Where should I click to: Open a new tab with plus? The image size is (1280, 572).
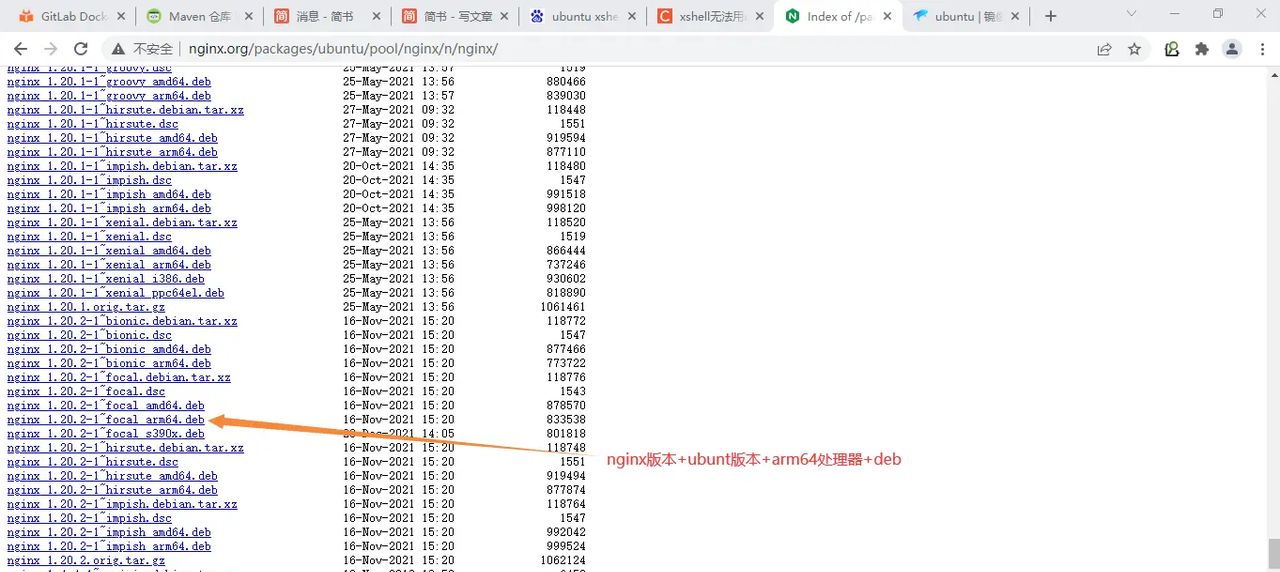click(1051, 16)
